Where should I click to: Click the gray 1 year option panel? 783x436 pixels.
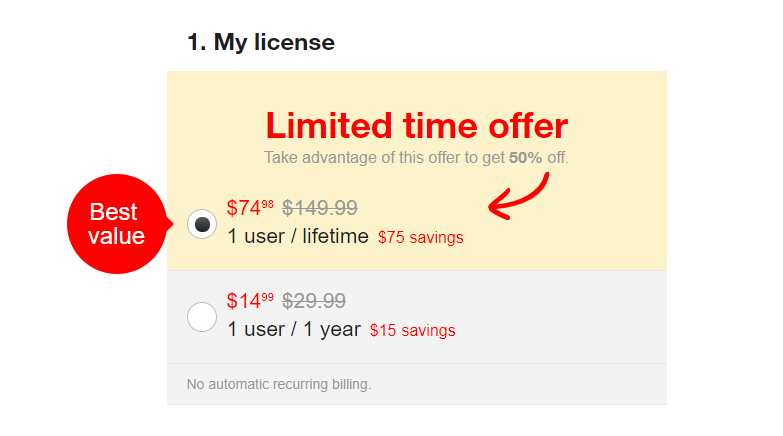(416, 317)
